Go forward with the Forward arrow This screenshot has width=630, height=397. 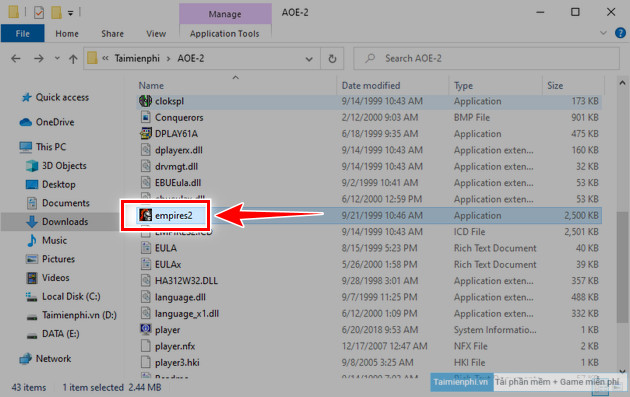pyautogui.click(x=39, y=59)
